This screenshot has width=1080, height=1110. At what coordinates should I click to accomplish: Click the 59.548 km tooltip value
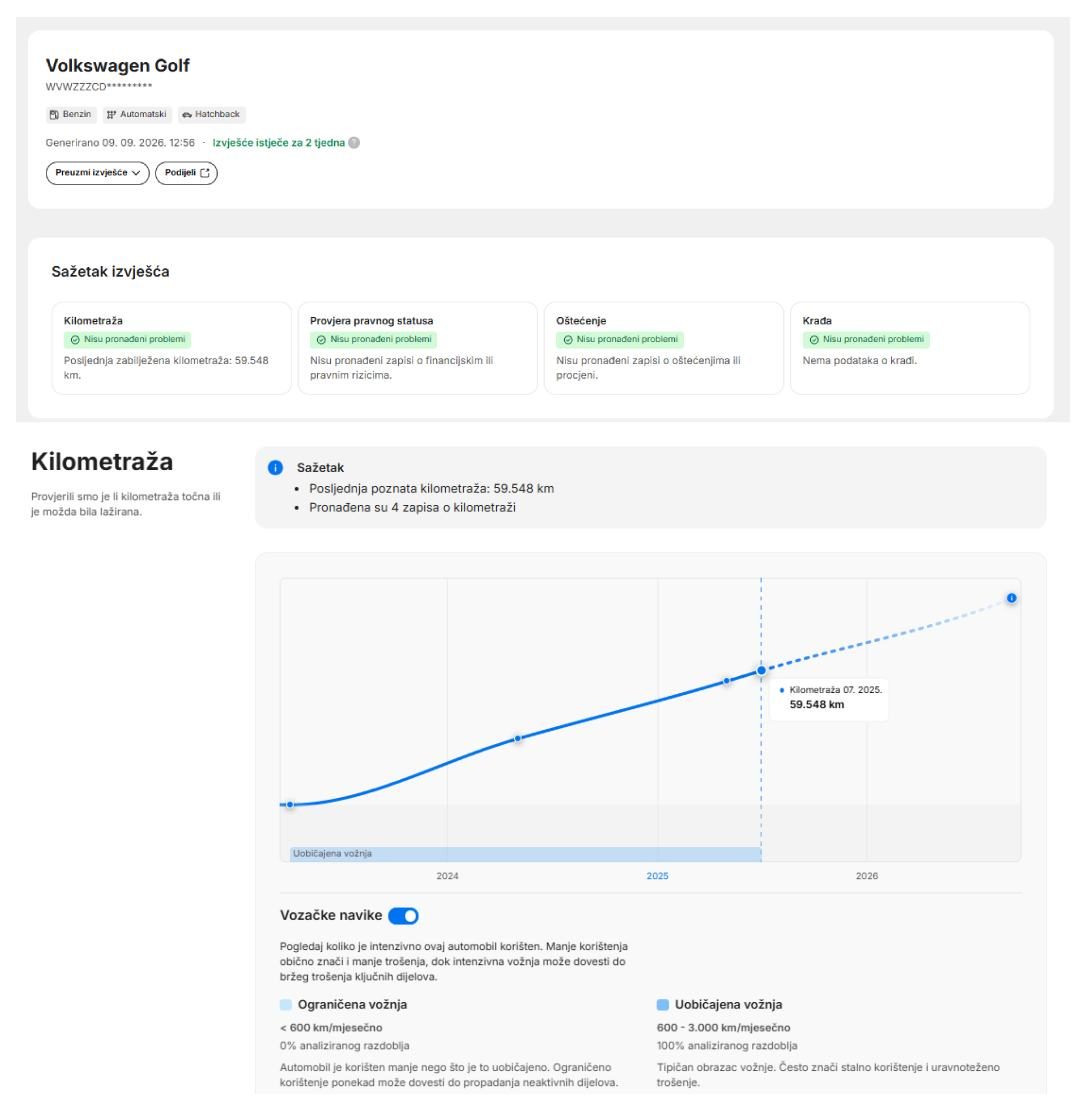click(817, 704)
